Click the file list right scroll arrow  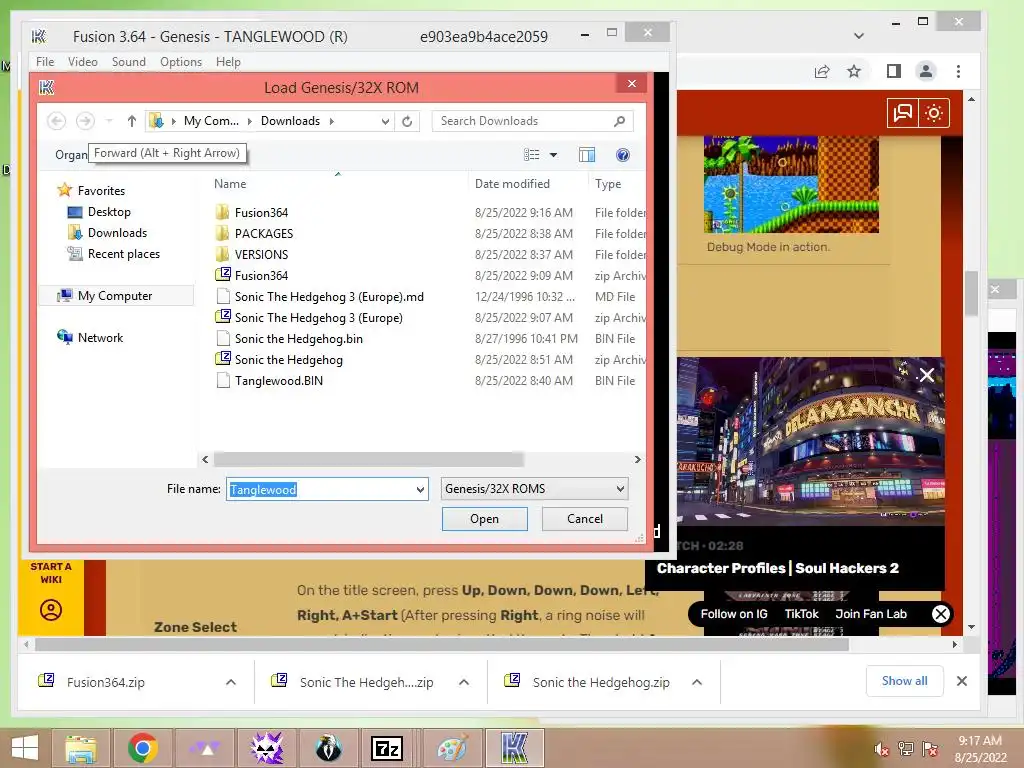[637, 460]
